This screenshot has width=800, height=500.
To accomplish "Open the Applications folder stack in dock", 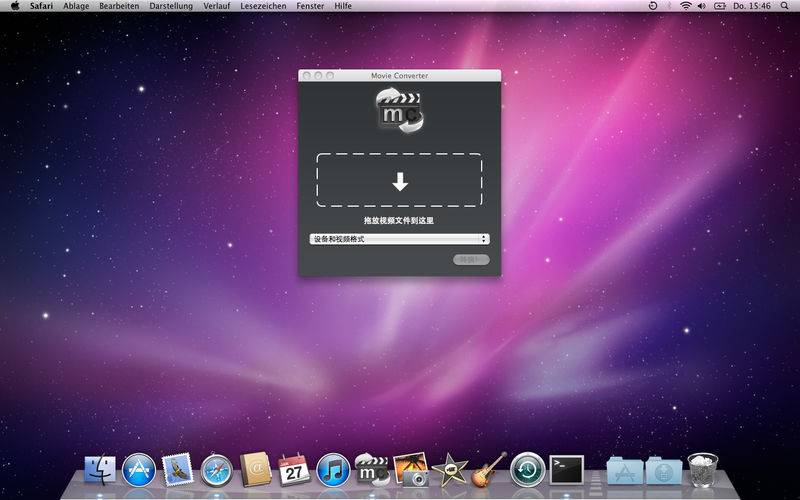I will [x=625, y=470].
